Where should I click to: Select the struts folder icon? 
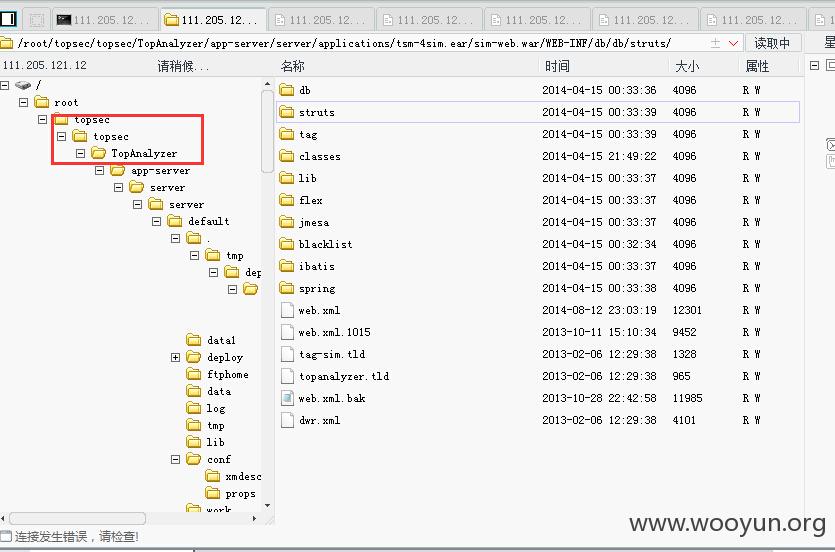(286, 112)
